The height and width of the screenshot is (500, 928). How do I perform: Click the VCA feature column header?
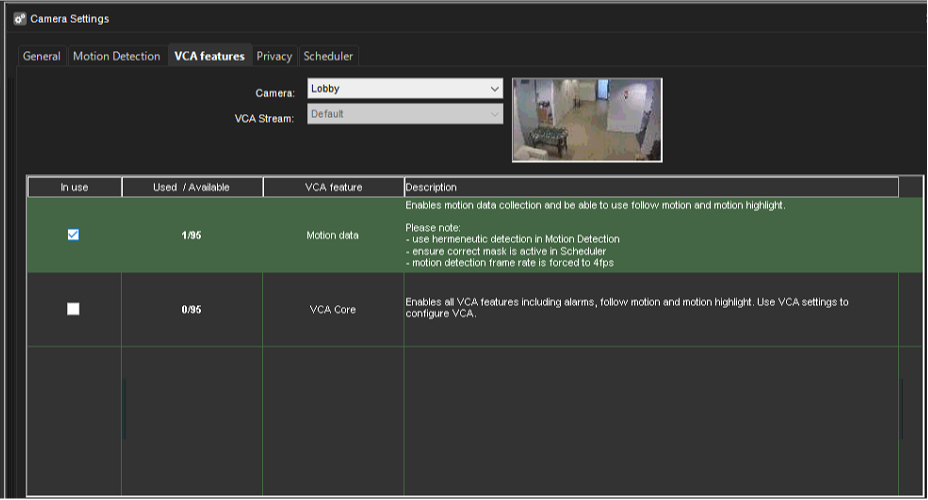333,187
